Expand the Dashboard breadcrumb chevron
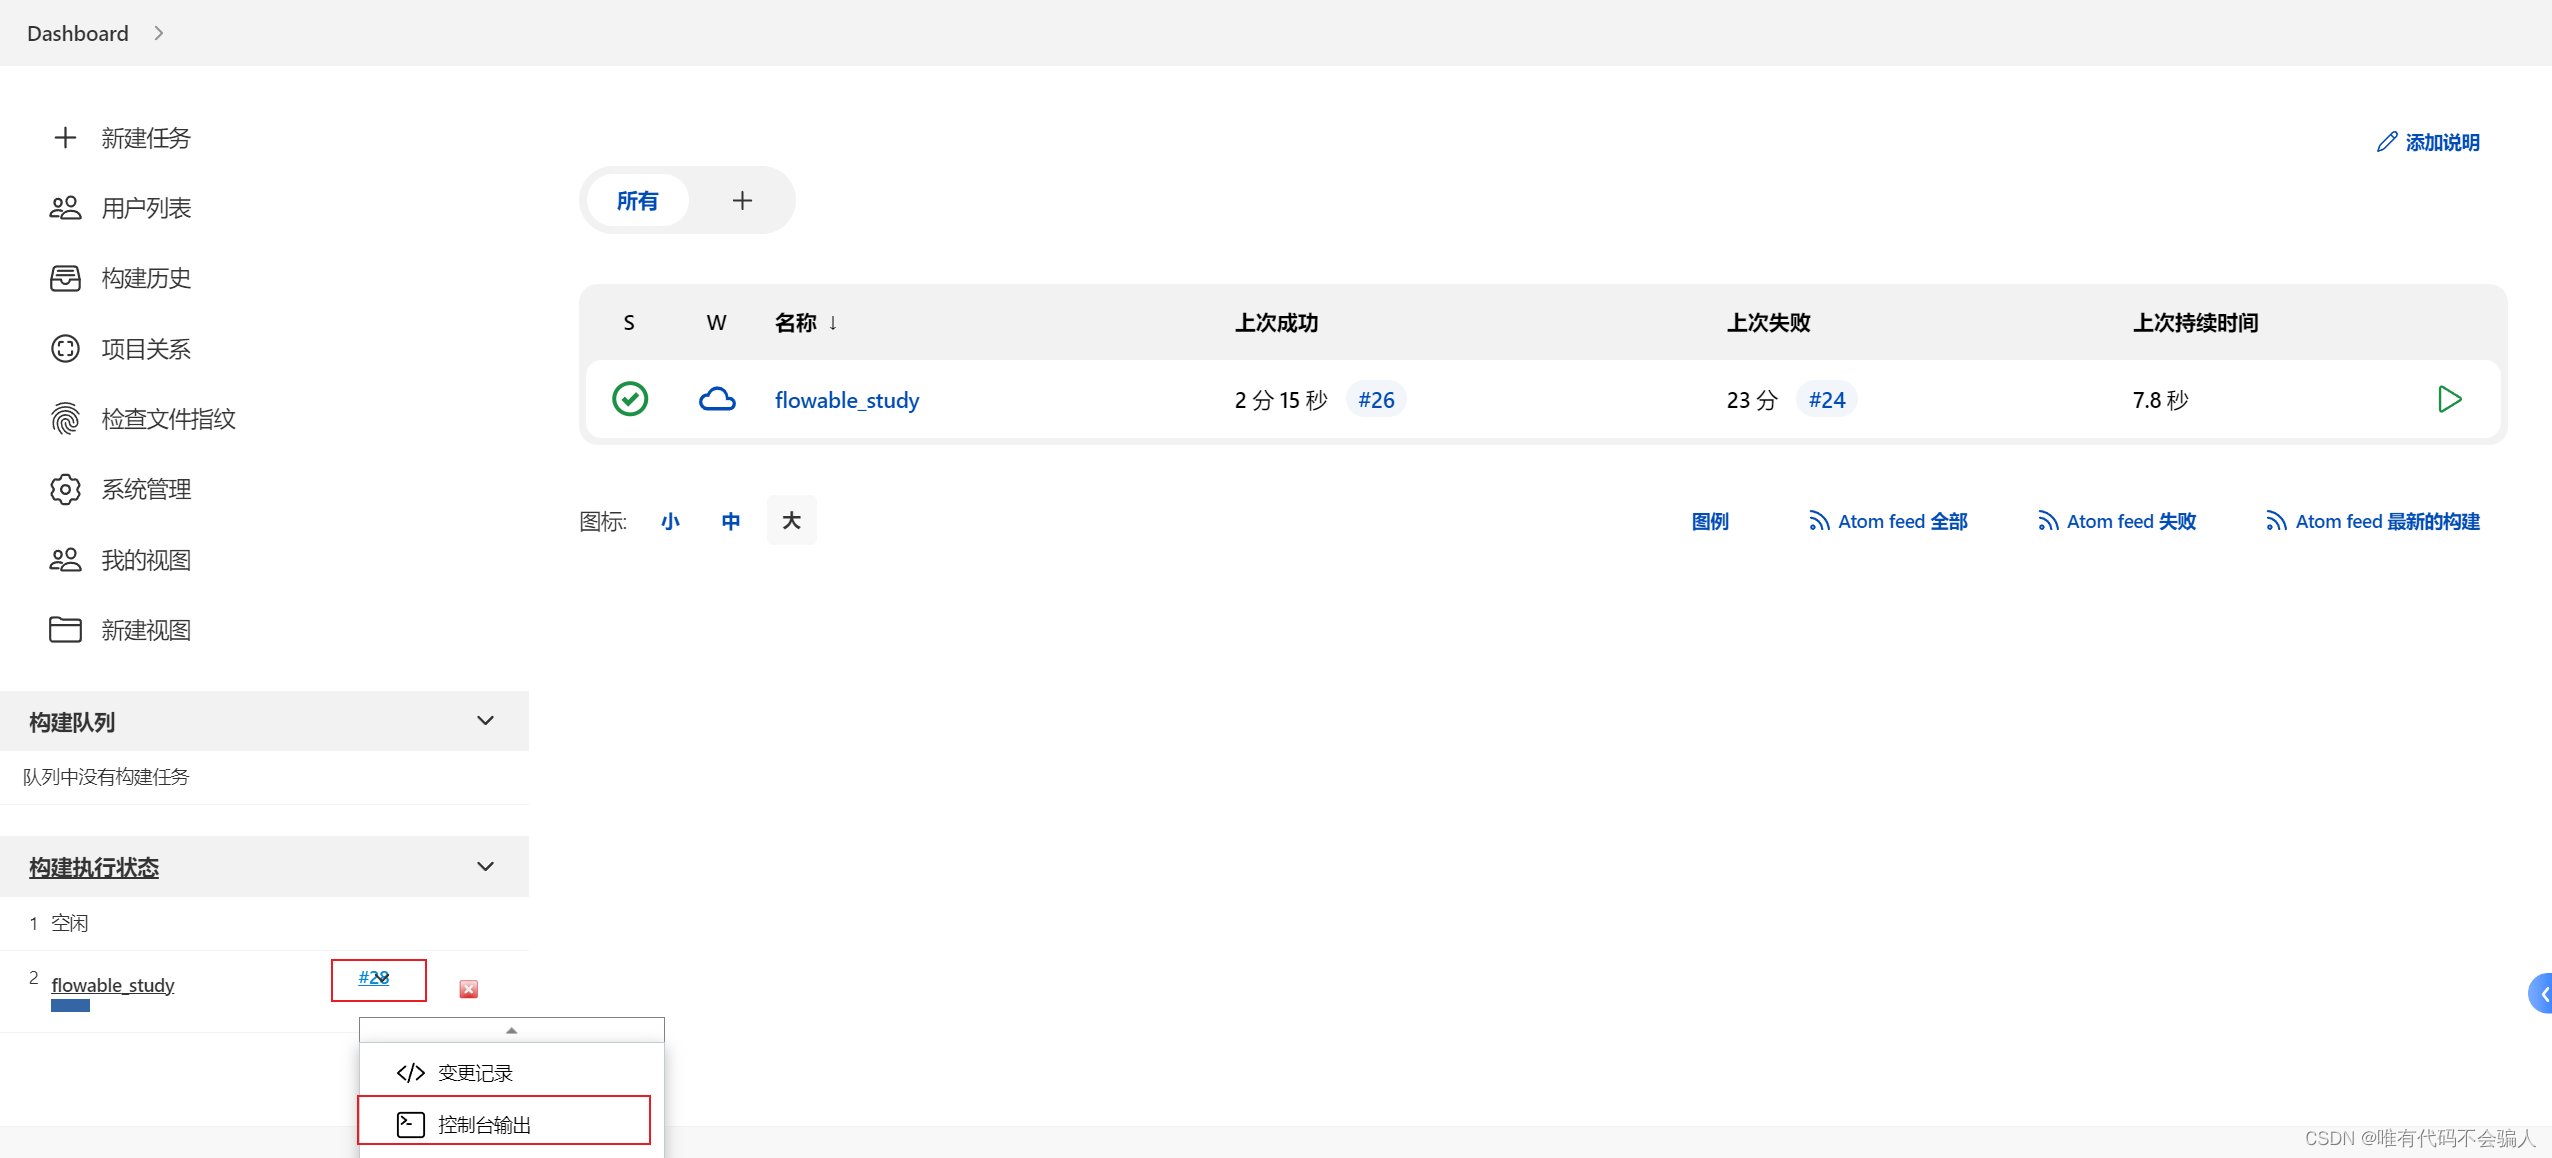The height and width of the screenshot is (1158, 2552). point(159,33)
